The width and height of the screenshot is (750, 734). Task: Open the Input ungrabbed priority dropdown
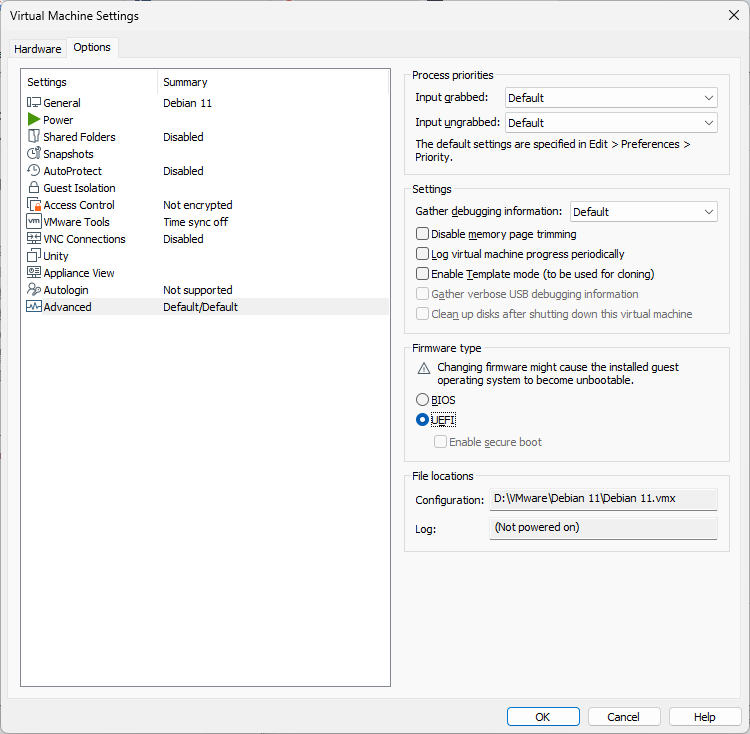tap(611, 122)
